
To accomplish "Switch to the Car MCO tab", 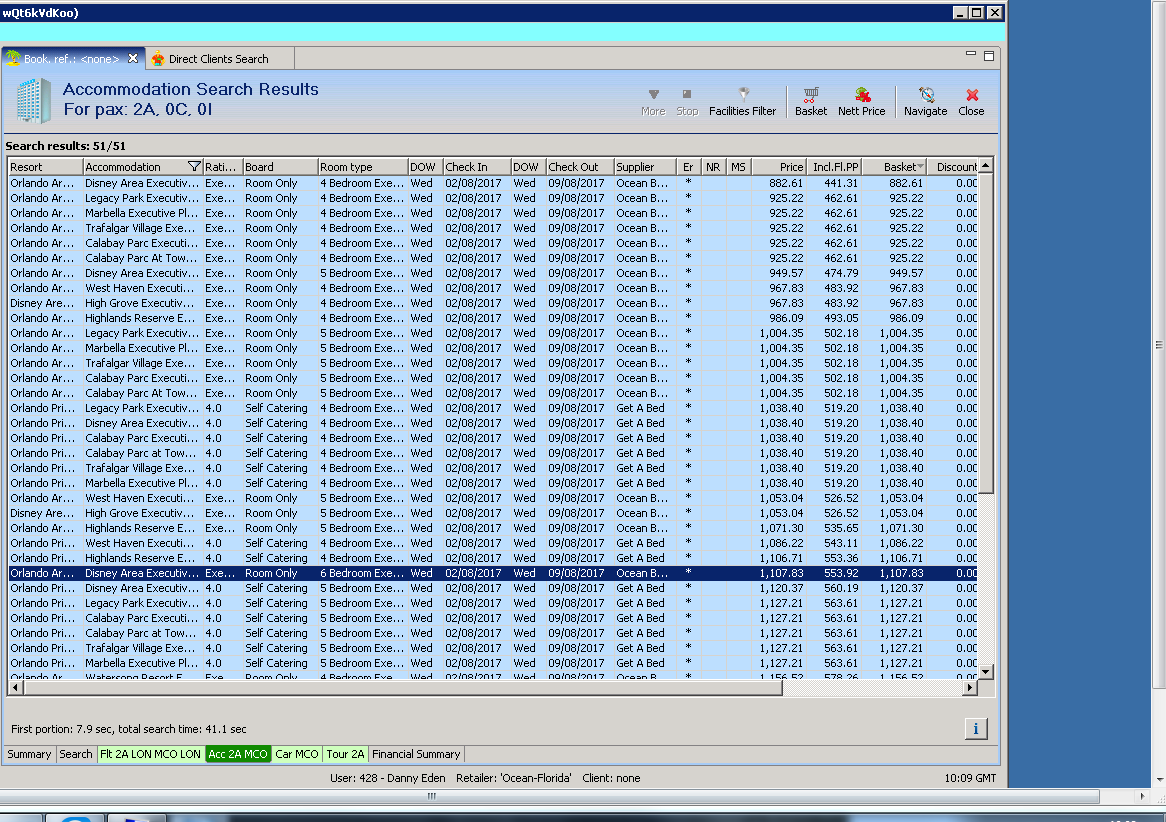I will point(297,754).
